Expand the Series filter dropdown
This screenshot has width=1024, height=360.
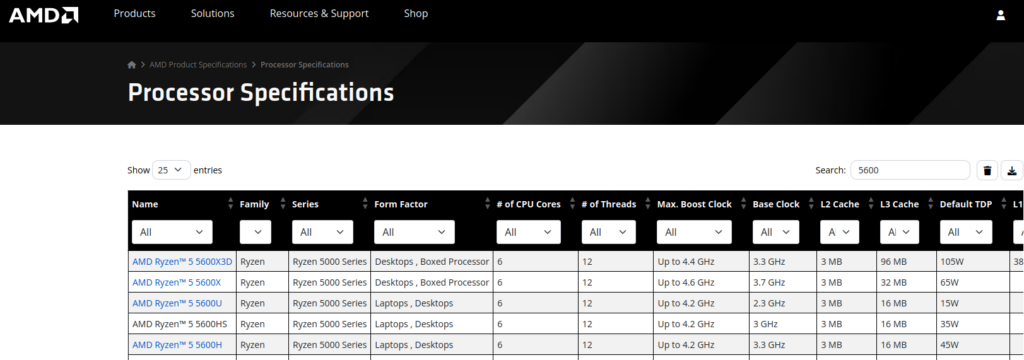coord(323,232)
